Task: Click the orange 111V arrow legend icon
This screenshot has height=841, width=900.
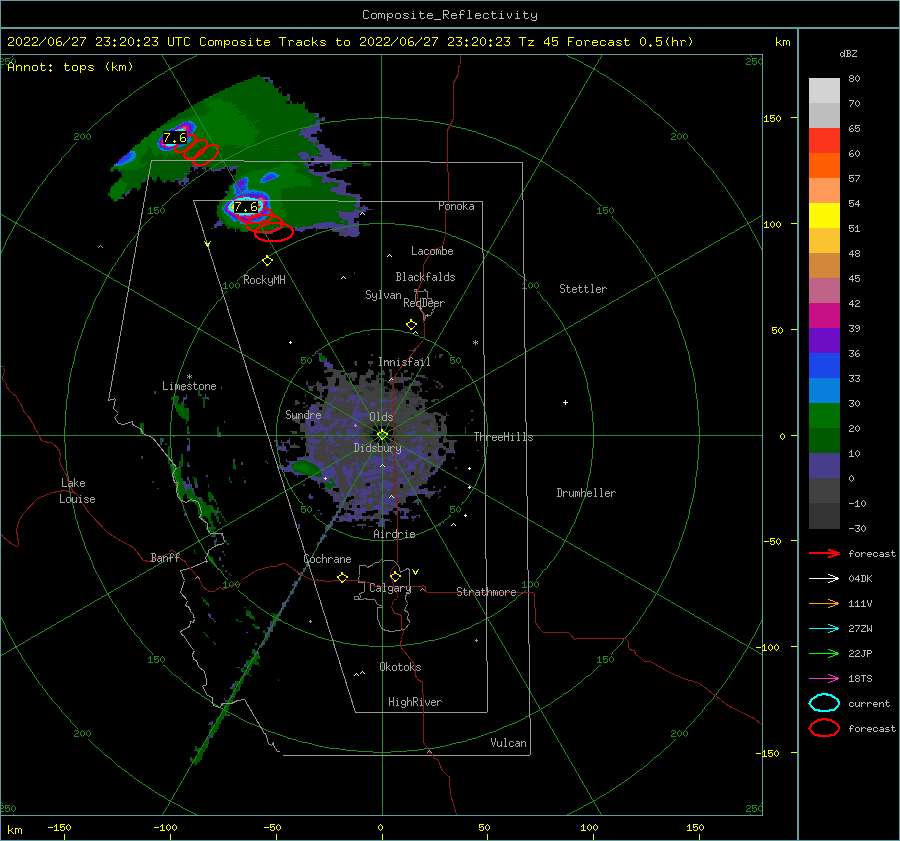Action: tap(824, 603)
